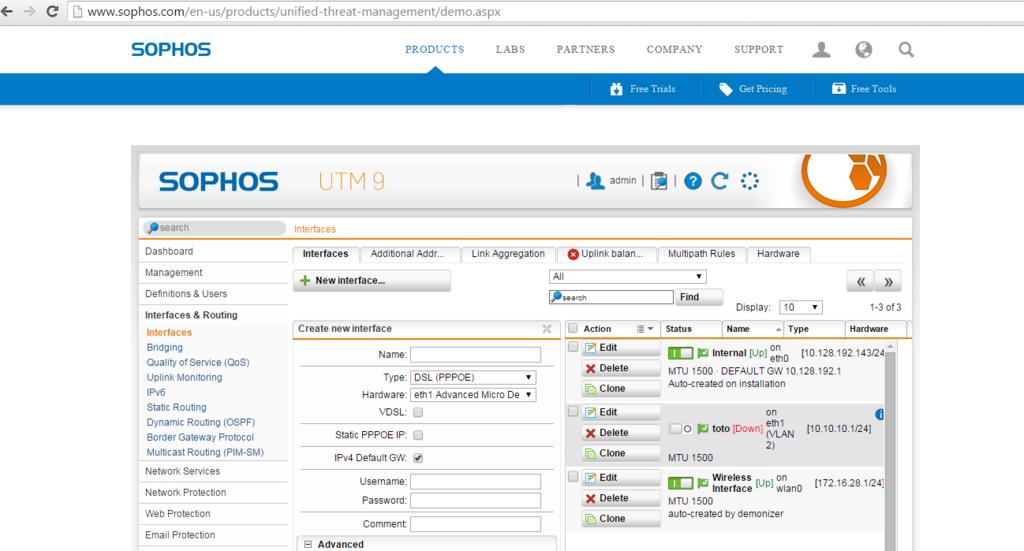Open Action column list menu icon
Image resolution: width=1024 pixels, height=551 pixels.
click(645, 329)
